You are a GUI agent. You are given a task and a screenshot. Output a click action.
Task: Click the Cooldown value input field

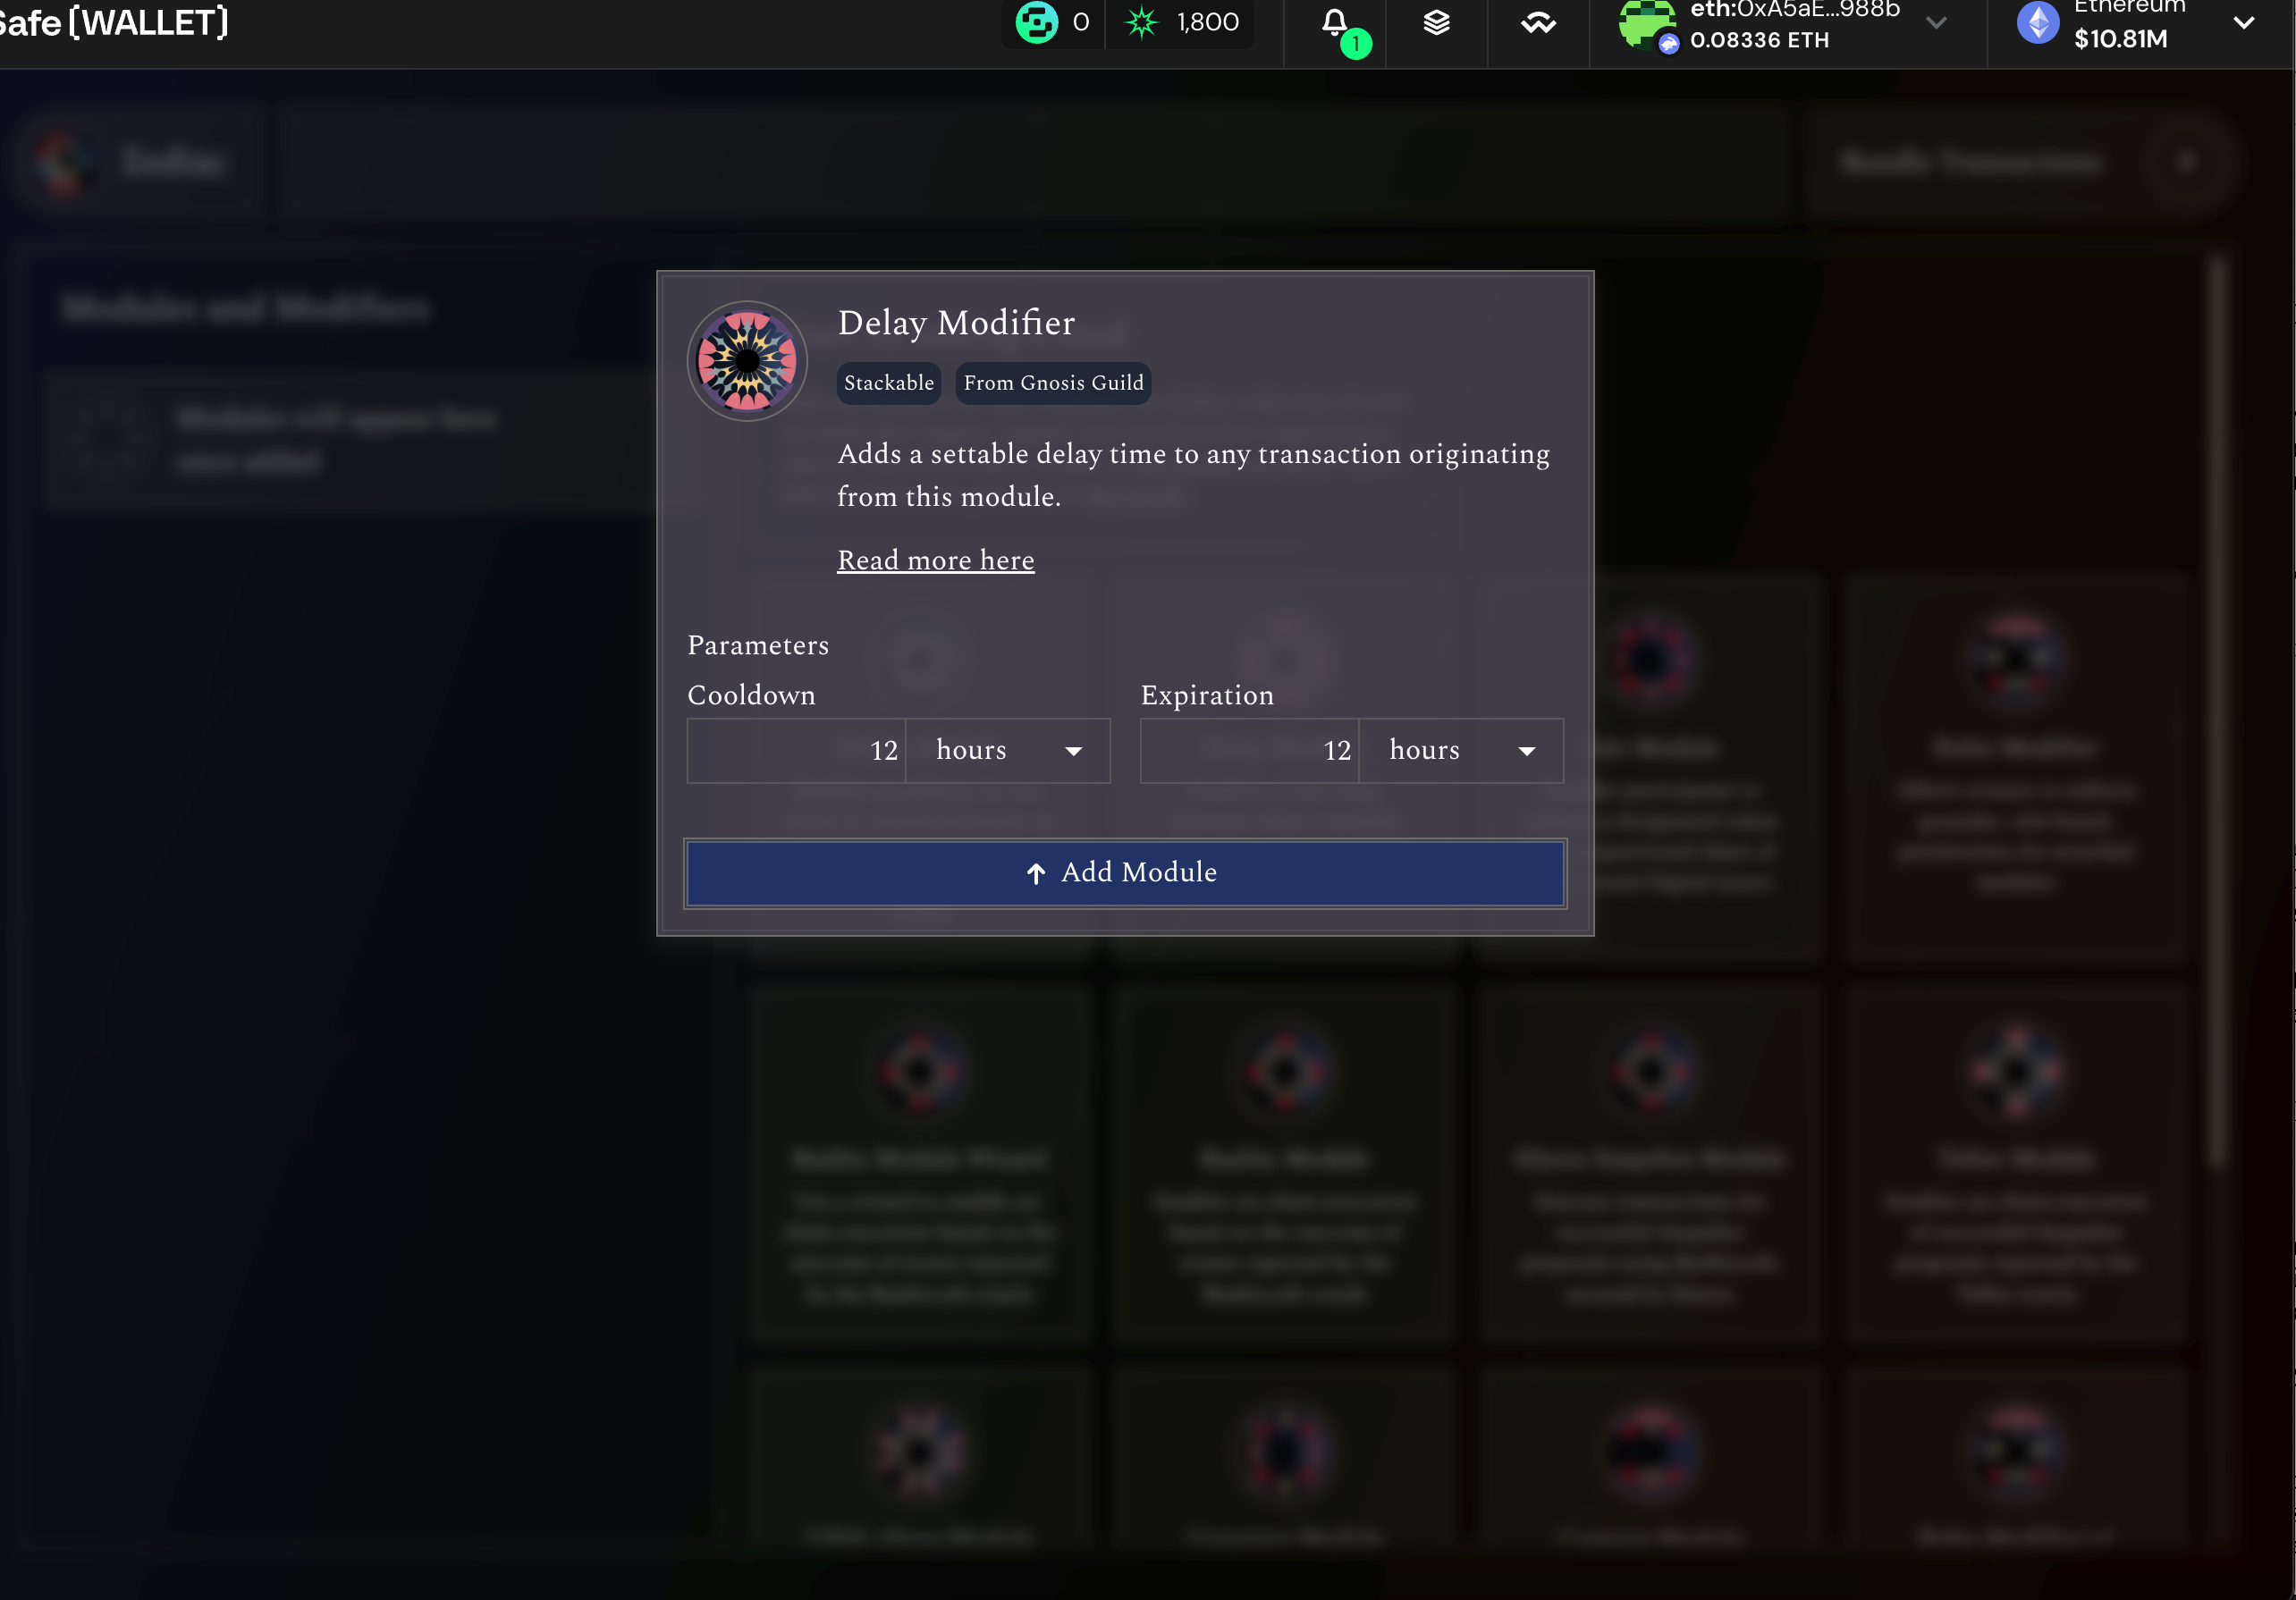click(x=796, y=751)
